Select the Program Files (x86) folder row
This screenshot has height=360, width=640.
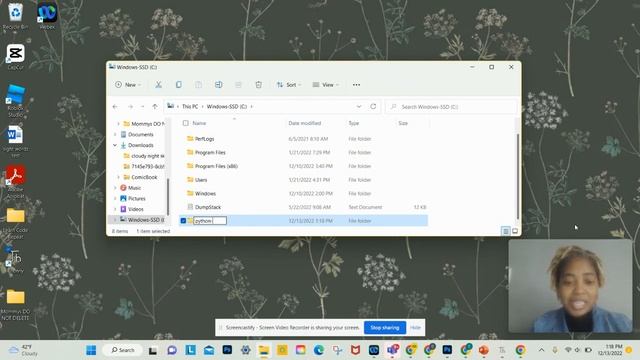[x=303, y=166]
